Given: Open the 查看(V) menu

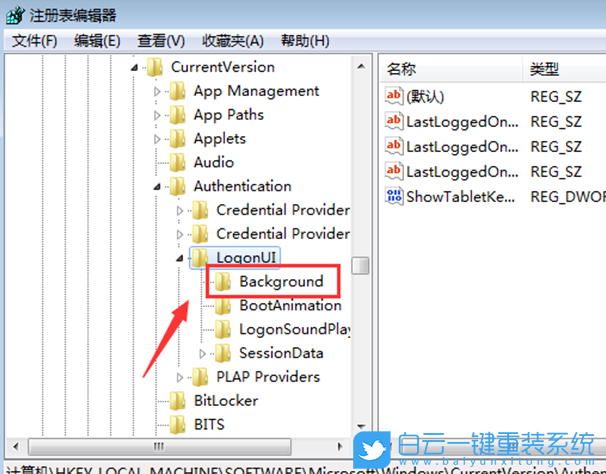Looking at the screenshot, I should point(161,41).
